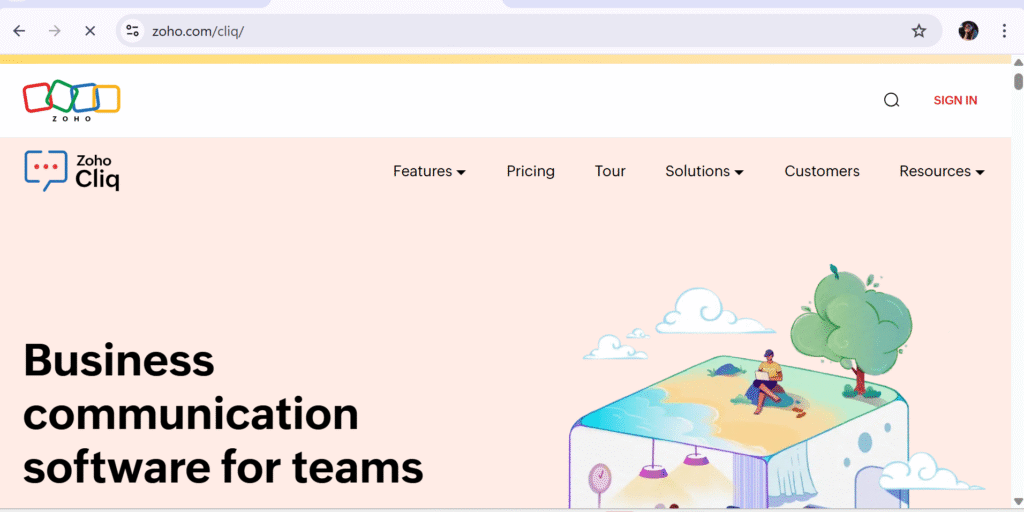Click the scrollbar down arrow
1024x512 pixels.
[x=1017, y=501]
